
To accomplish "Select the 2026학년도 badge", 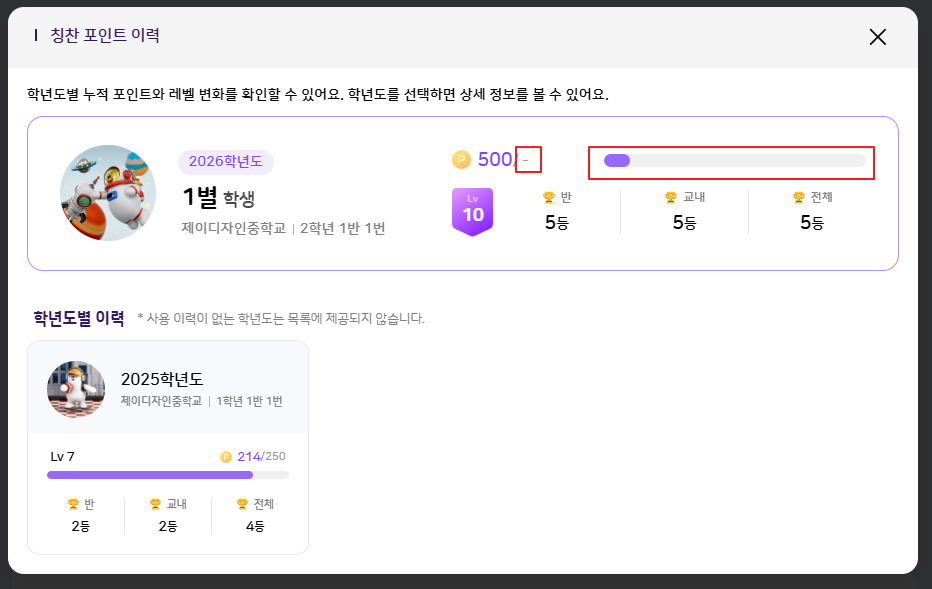I will pyautogui.click(x=225, y=162).
